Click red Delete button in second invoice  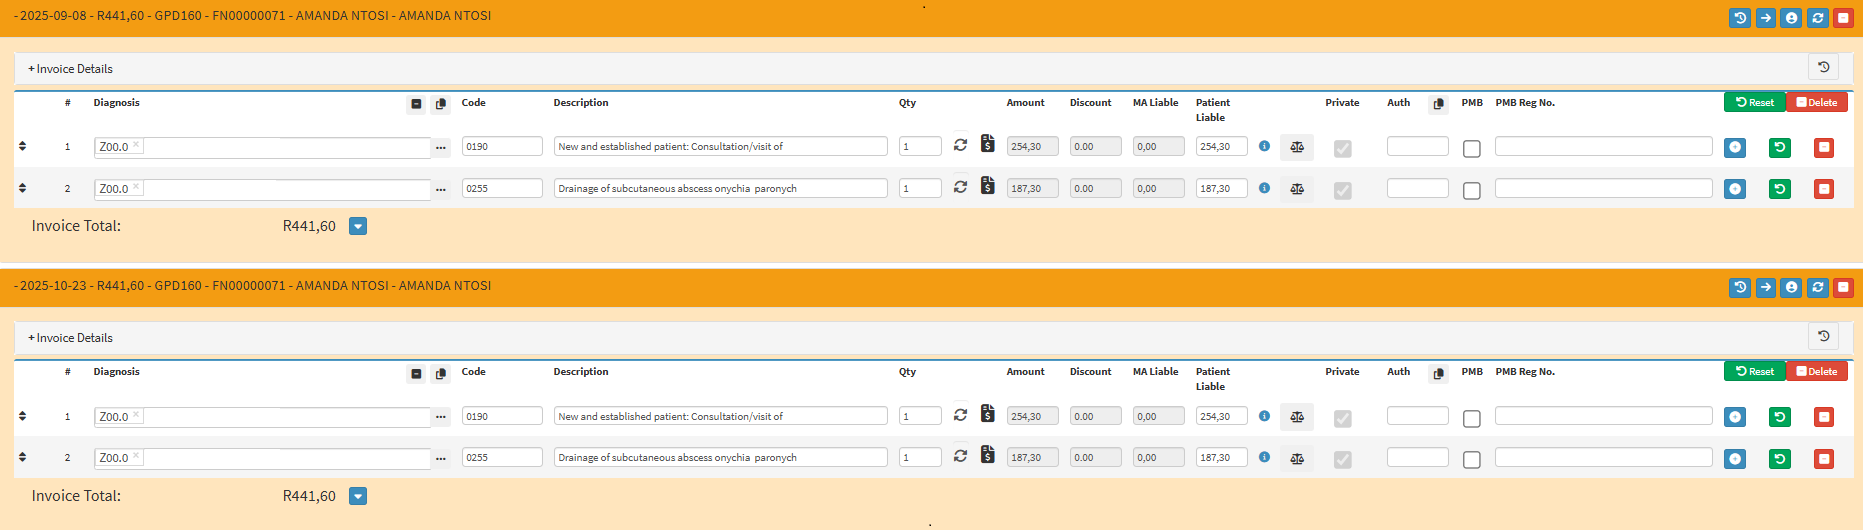point(1817,371)
